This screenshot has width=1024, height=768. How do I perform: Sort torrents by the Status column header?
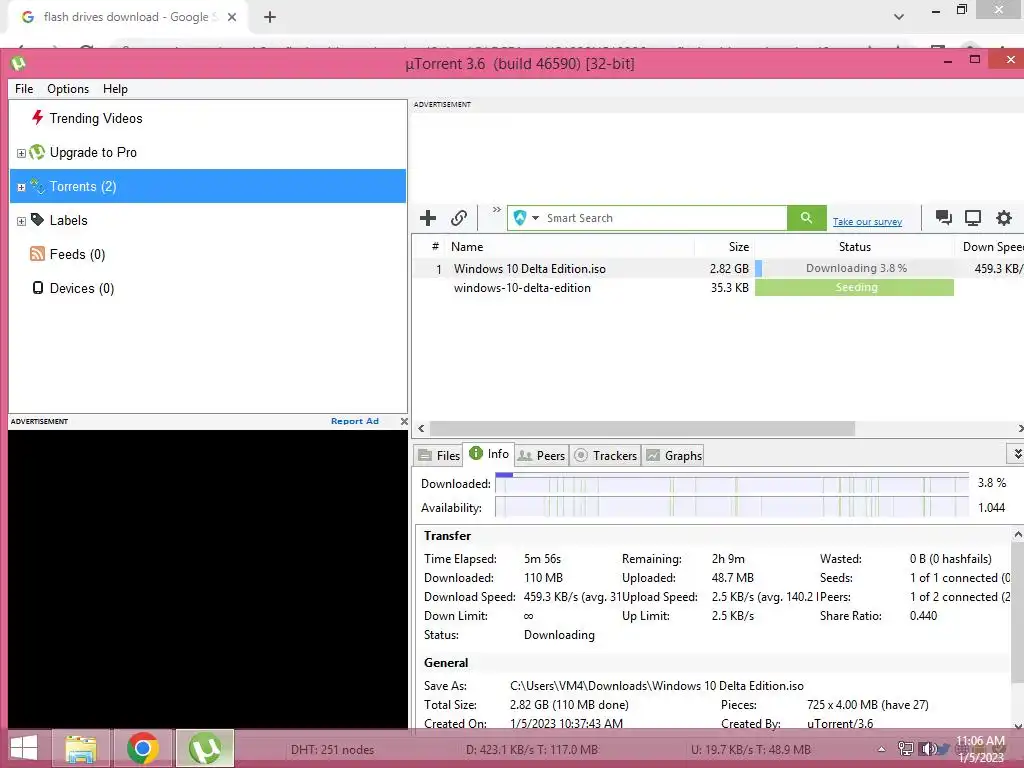(x=854, y=247)
